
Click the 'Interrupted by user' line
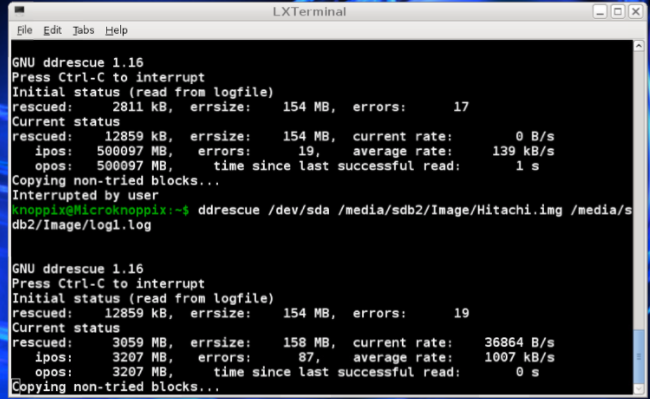[x=85, y=195]
